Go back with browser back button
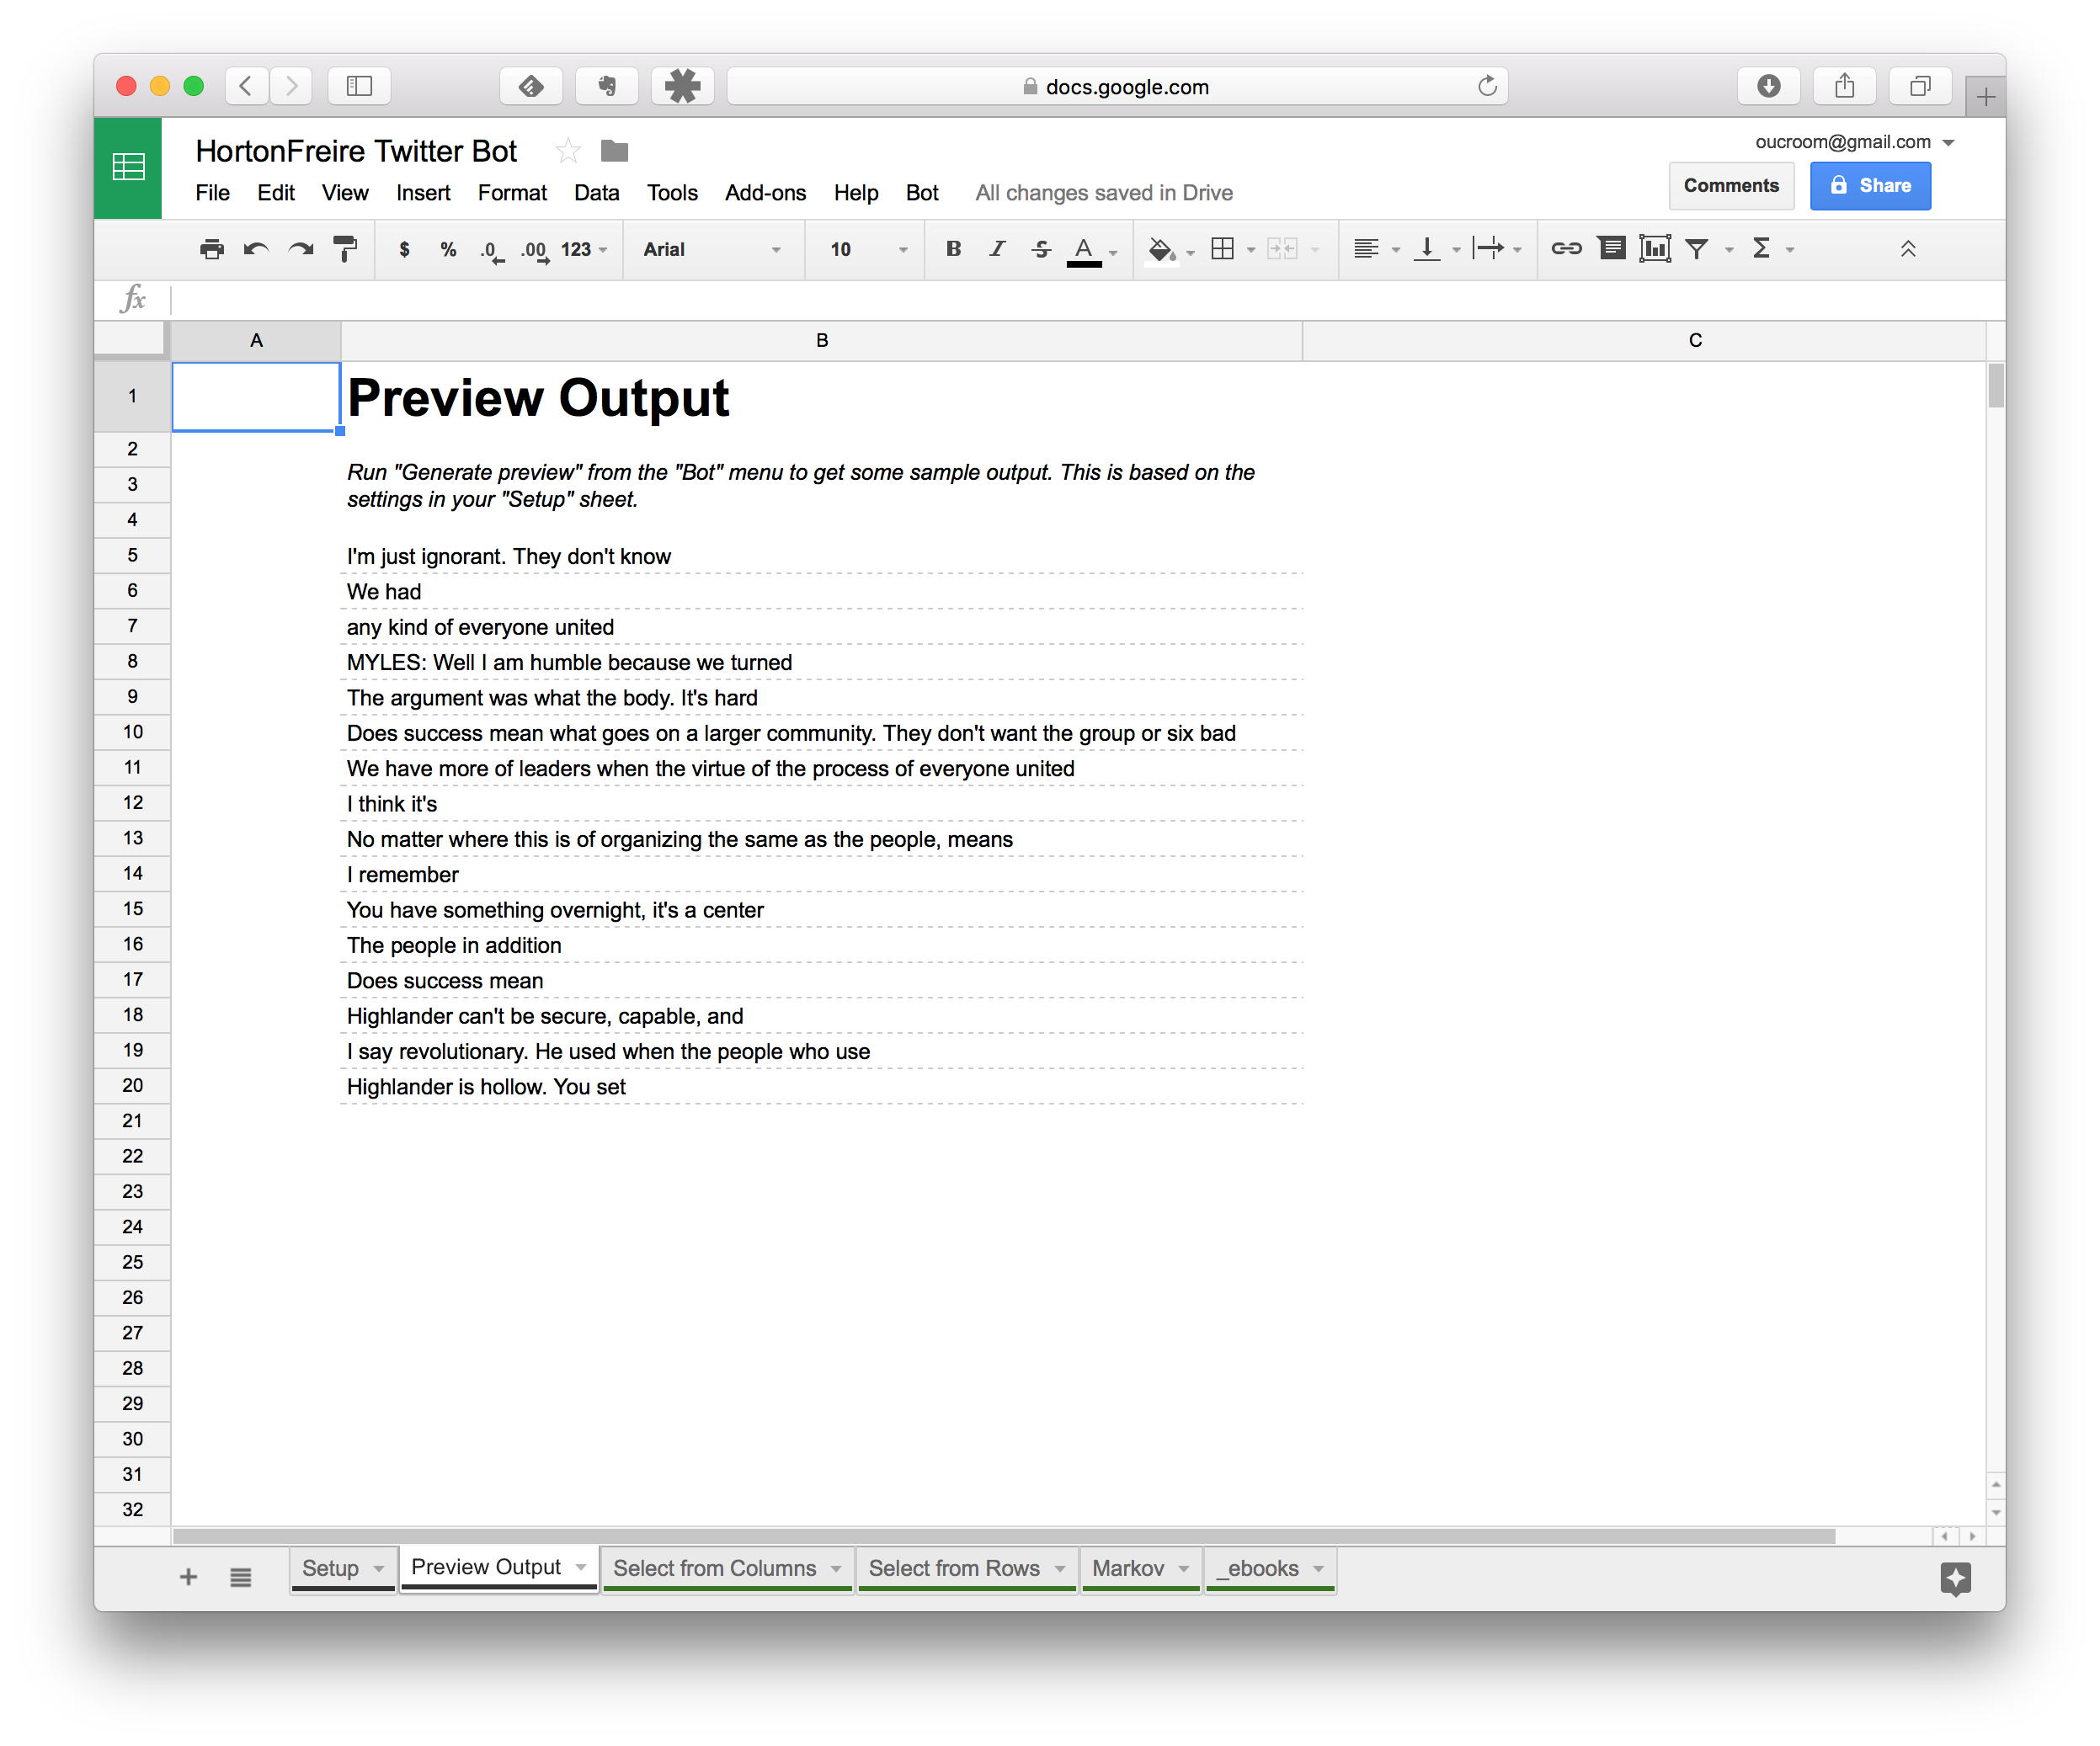The width and height of the screenshot is (2100, 1746). (246, 86)
